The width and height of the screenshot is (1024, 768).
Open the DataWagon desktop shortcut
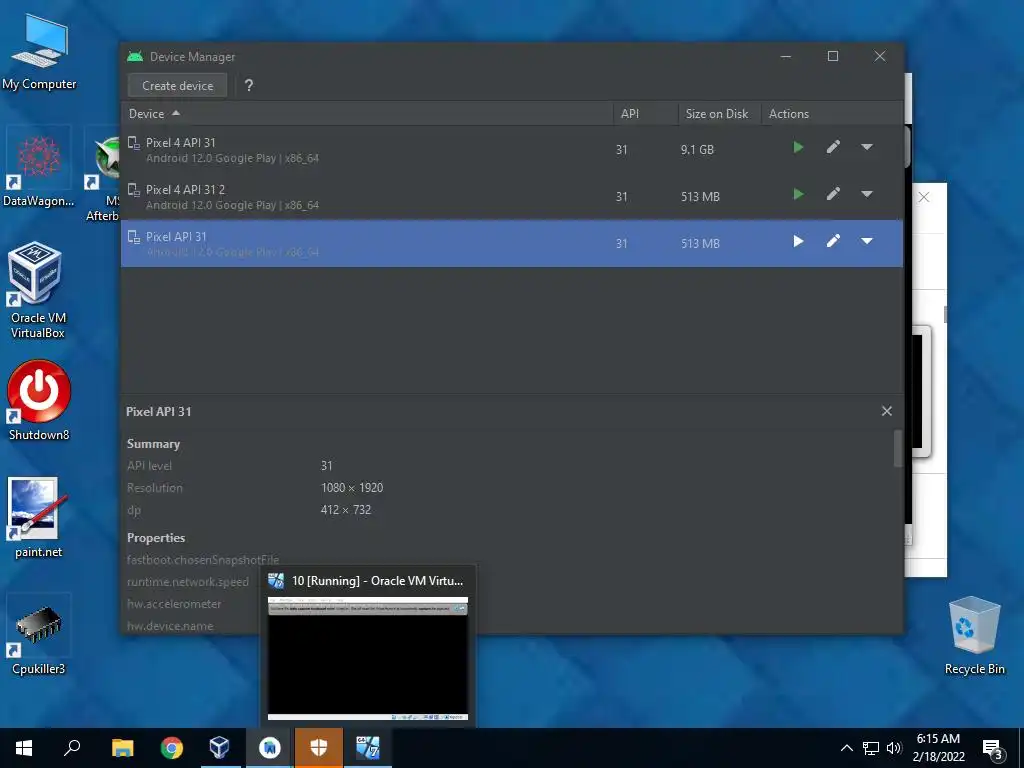(38, 167)
